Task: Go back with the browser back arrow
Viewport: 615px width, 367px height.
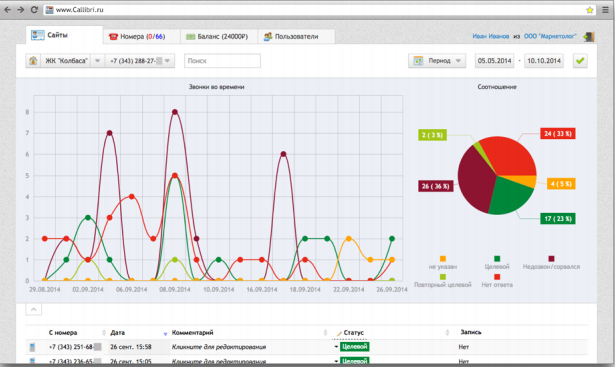Action: (7, 10)
